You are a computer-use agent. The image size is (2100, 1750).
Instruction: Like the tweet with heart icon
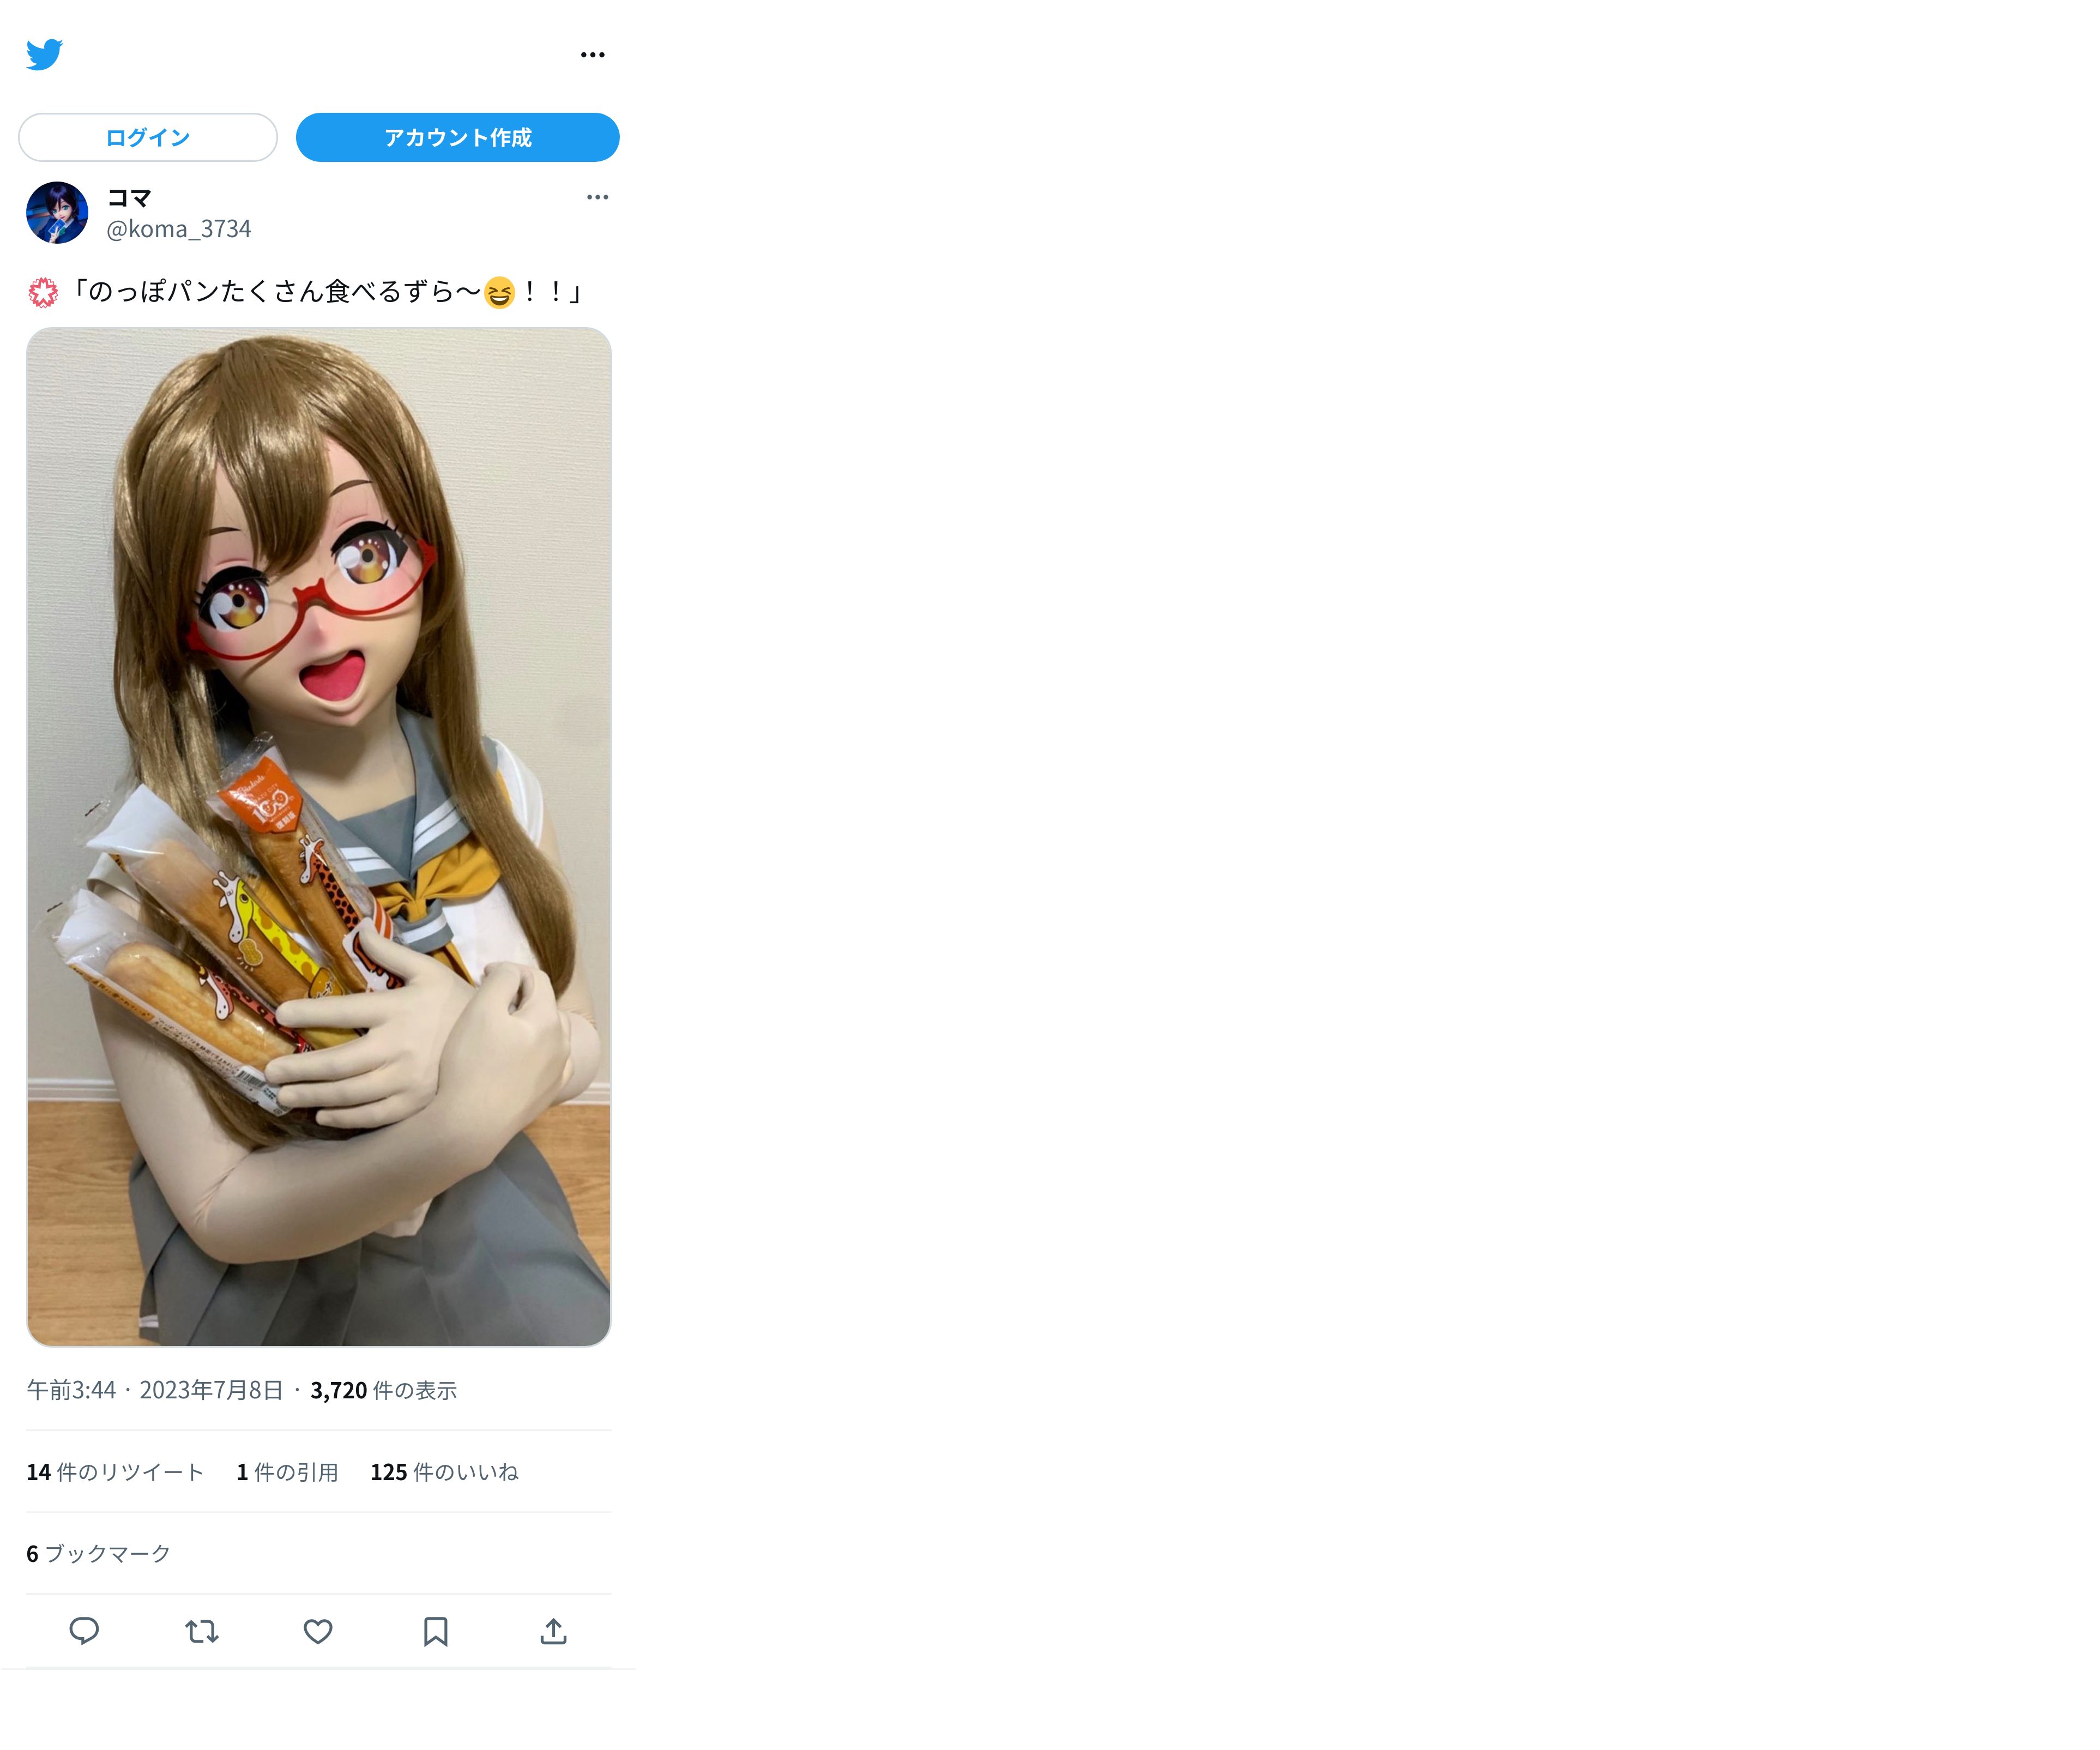click(318, 1631)
